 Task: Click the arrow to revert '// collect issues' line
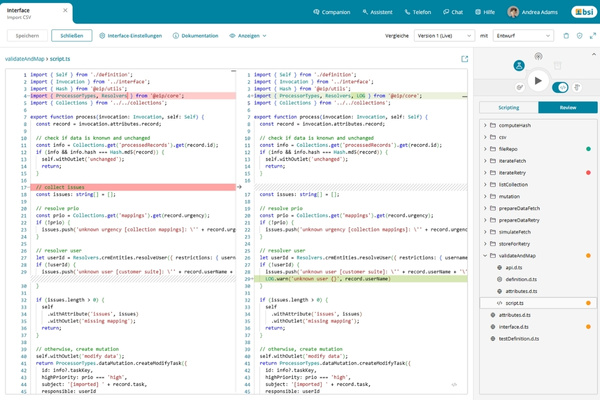(x=239, y=187)
